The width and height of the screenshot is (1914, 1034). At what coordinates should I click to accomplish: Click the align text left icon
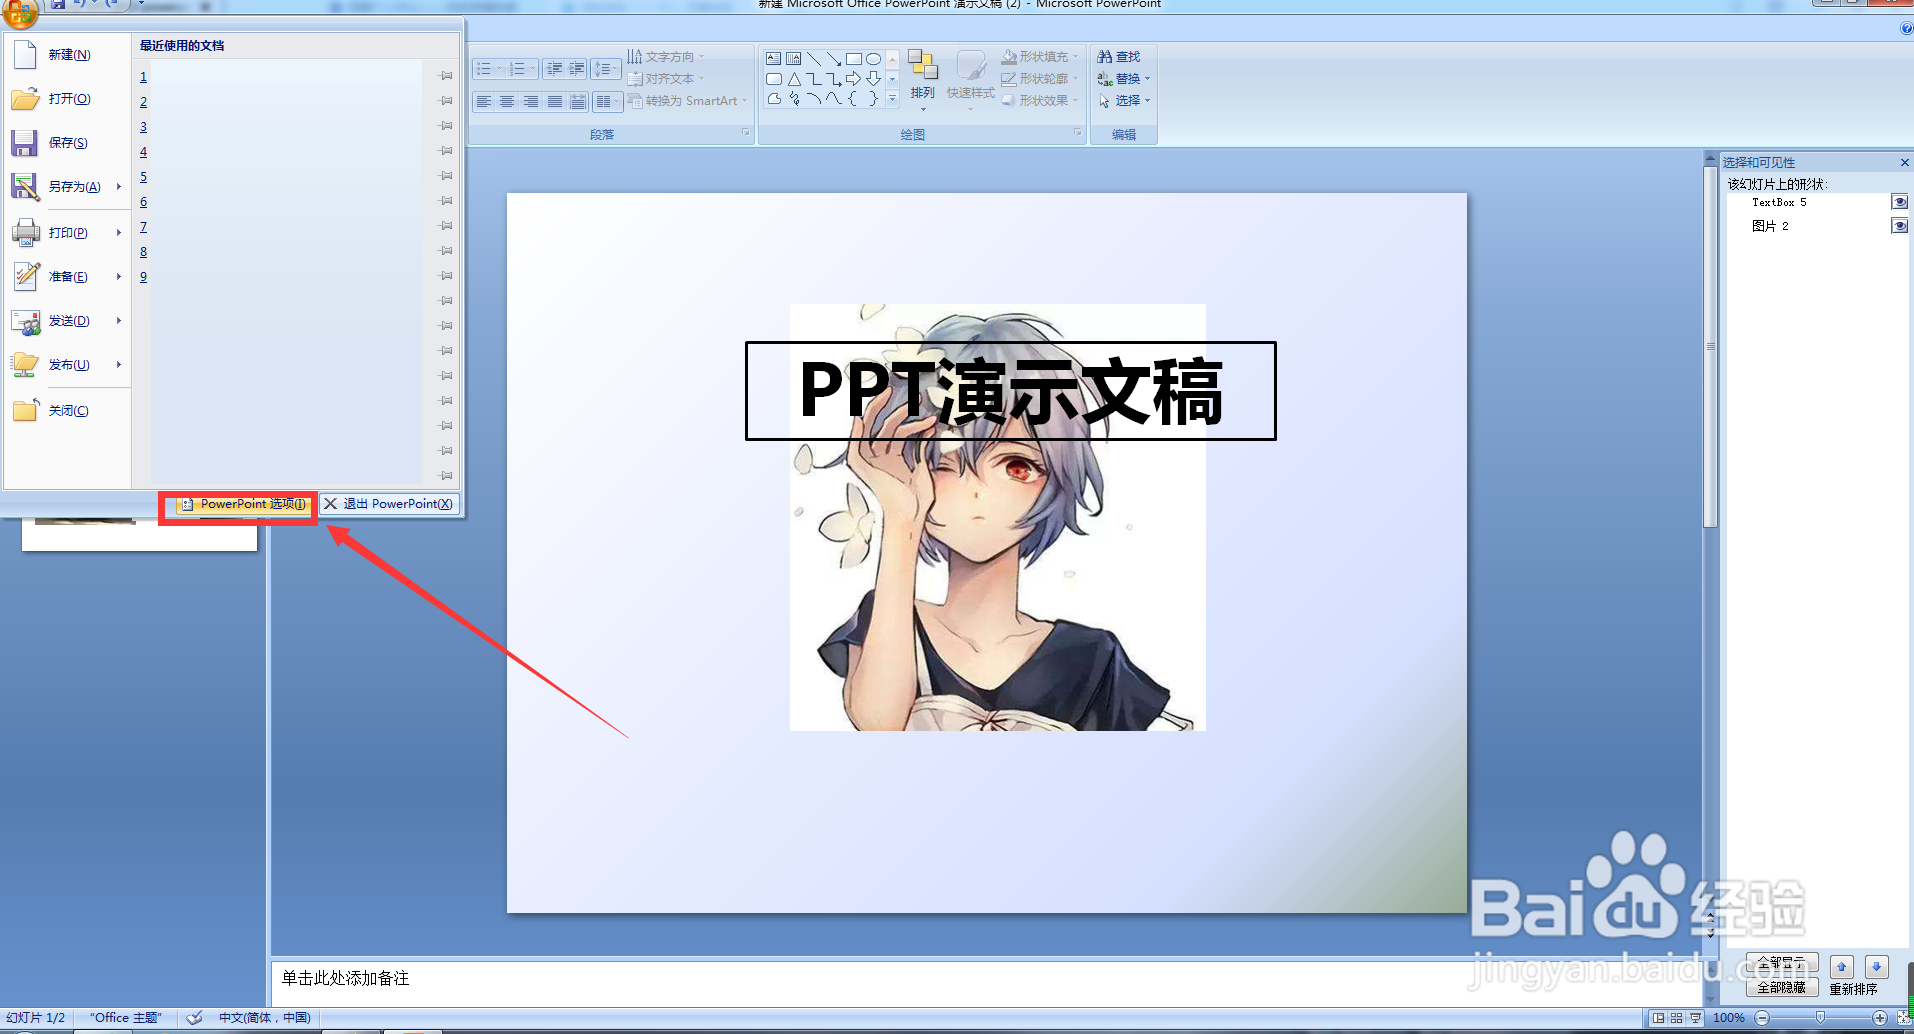[x=484, y=102]
